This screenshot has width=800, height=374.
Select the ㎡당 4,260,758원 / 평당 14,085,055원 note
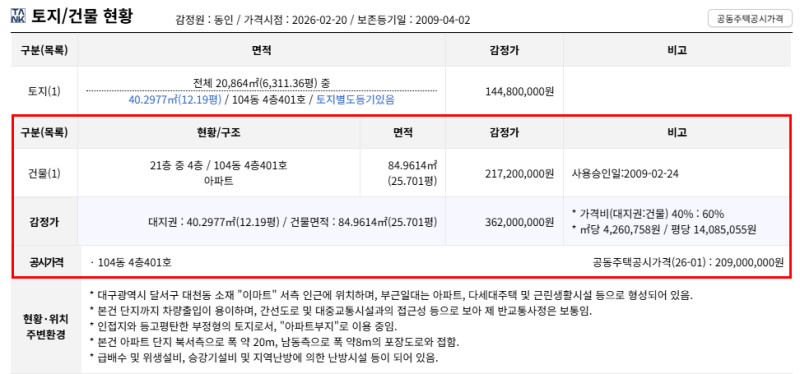click(664, 230)
